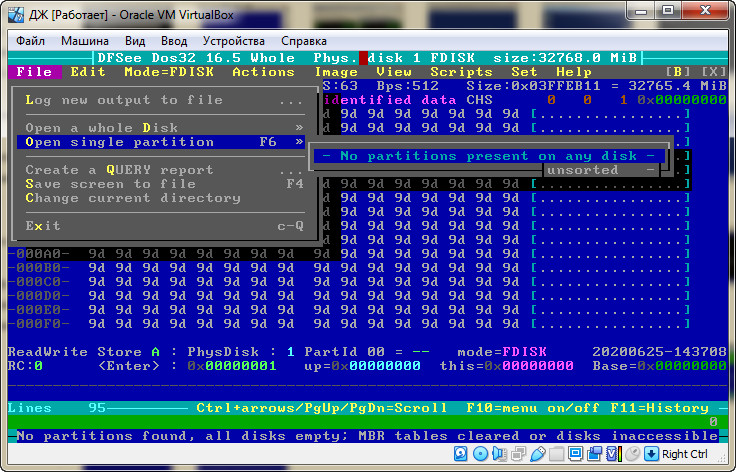The width and height of the screenshot is (736, 472).
Task: Open the Actions menu in DFSee
Action: pyautogui.click(x=263, y=72)
